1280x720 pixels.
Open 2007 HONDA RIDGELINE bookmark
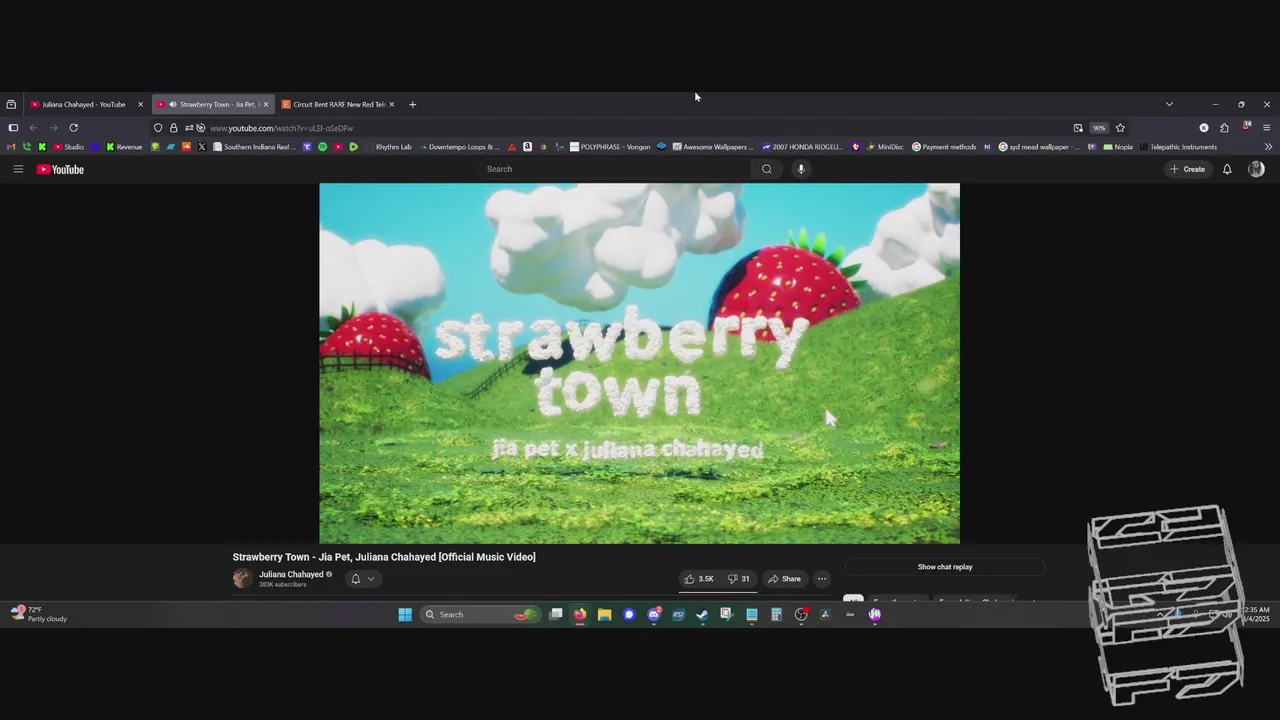coord(802,147)
